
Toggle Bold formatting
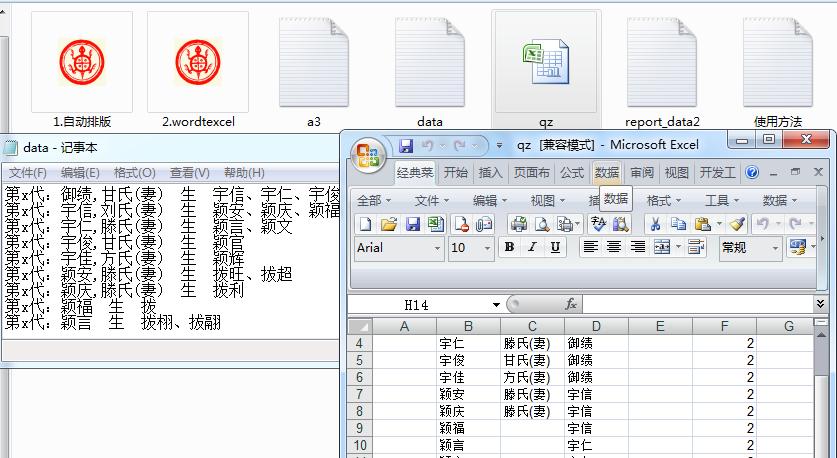(x=509, y=247)
